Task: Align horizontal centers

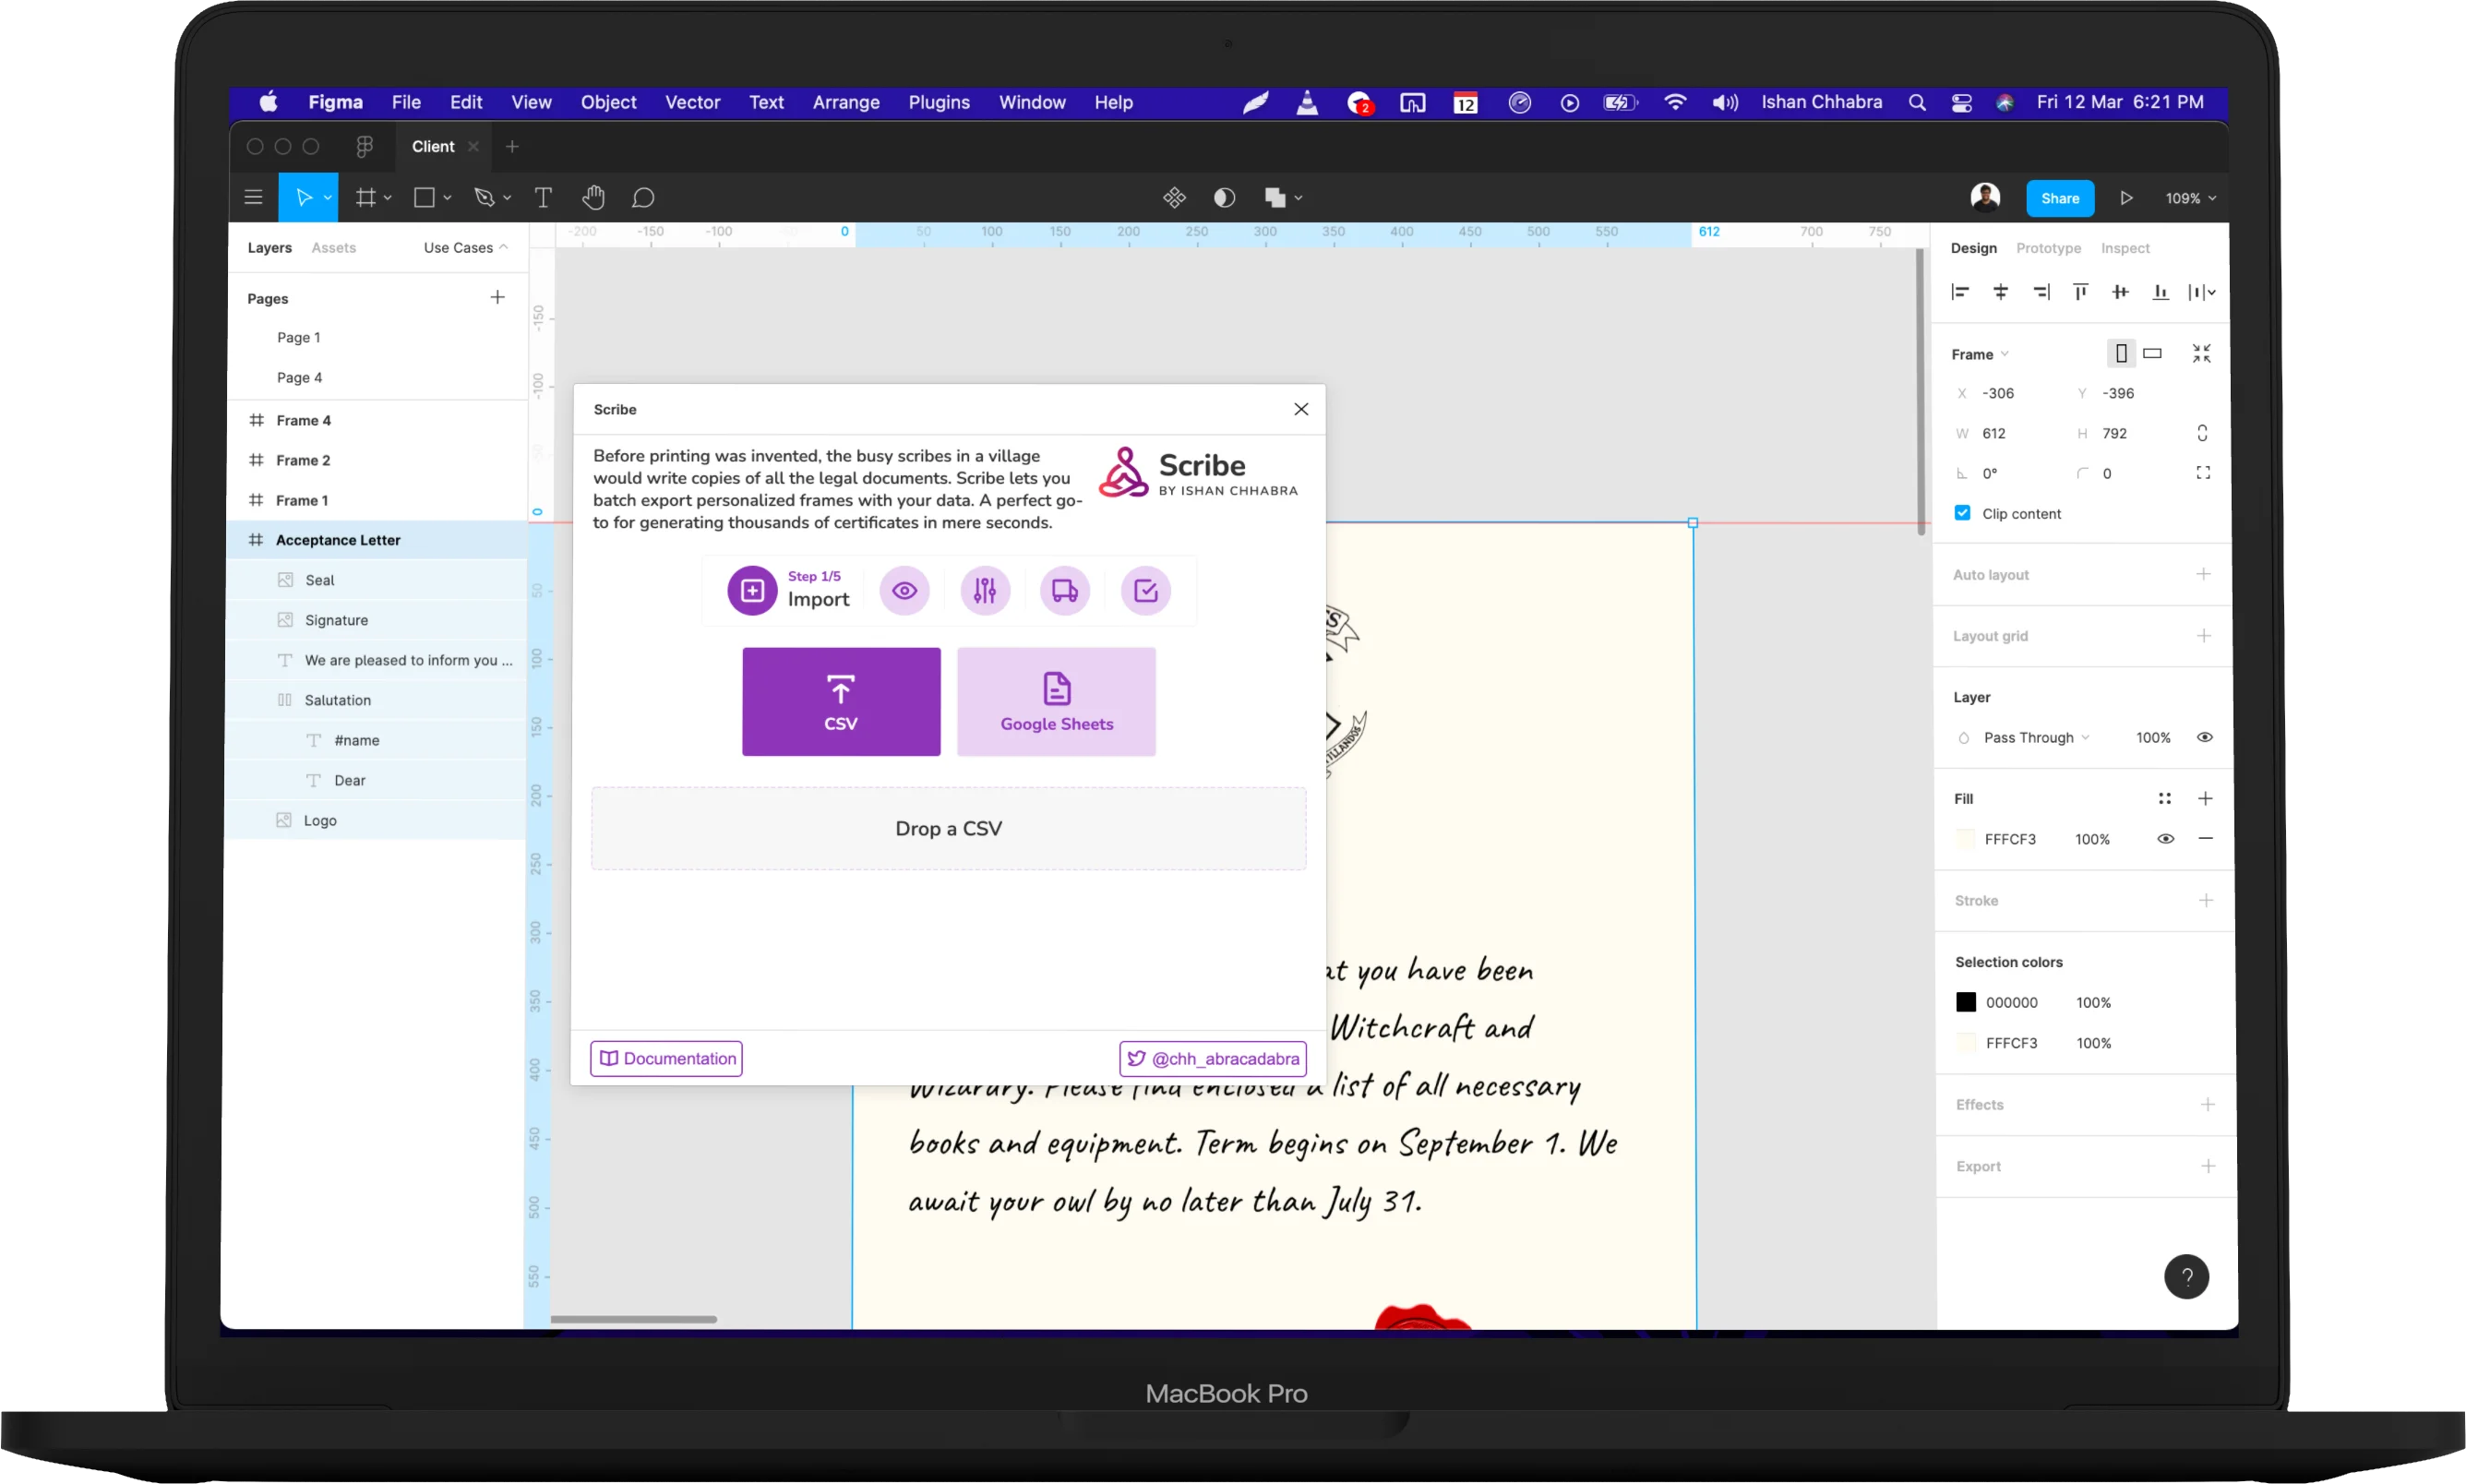Action: click(2001, 292)
